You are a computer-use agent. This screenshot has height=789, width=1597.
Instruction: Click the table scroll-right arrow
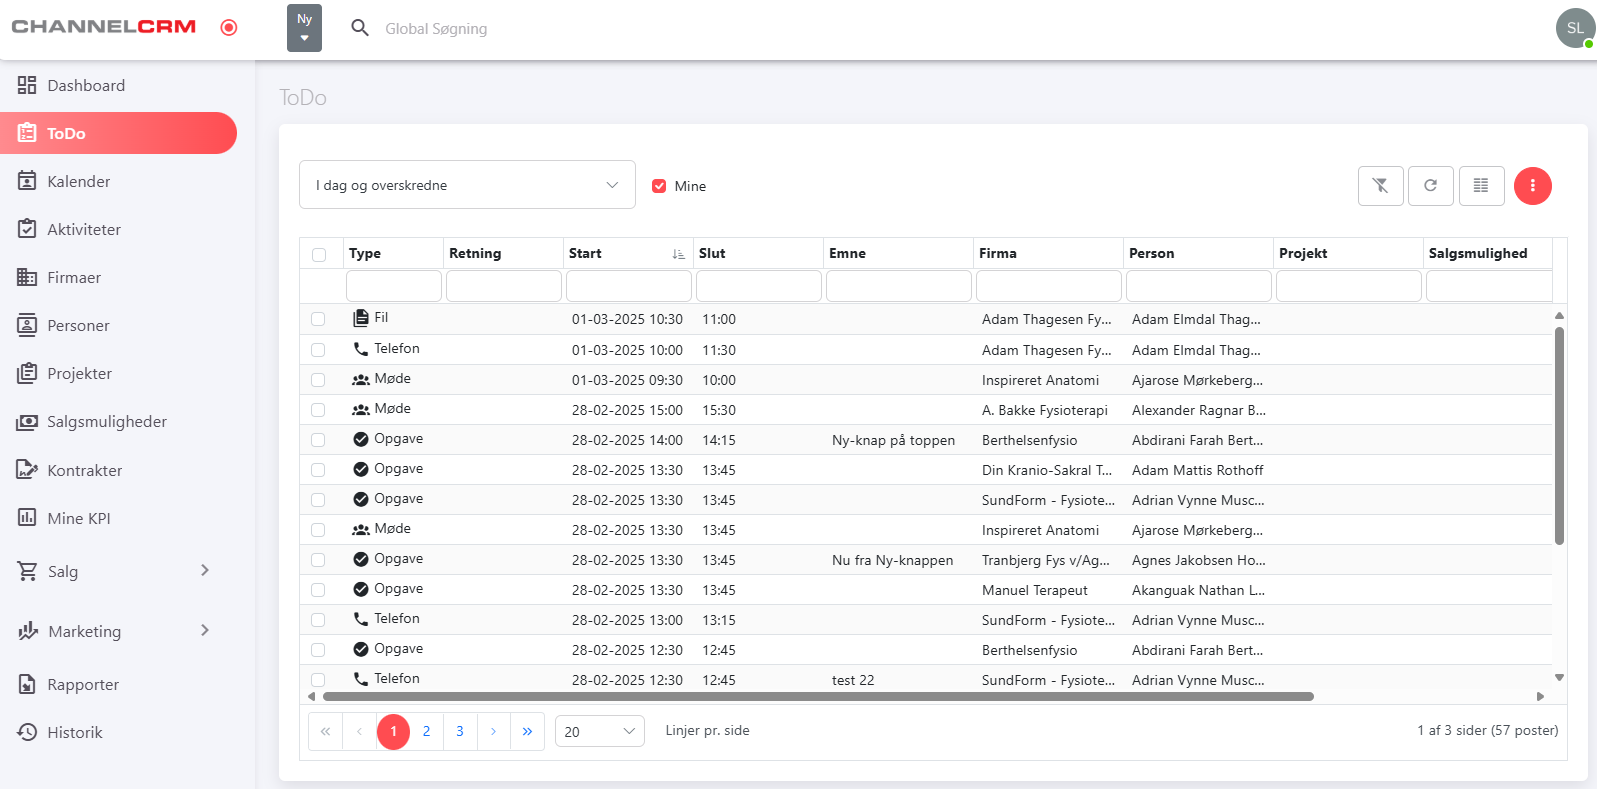point(1540,696)
